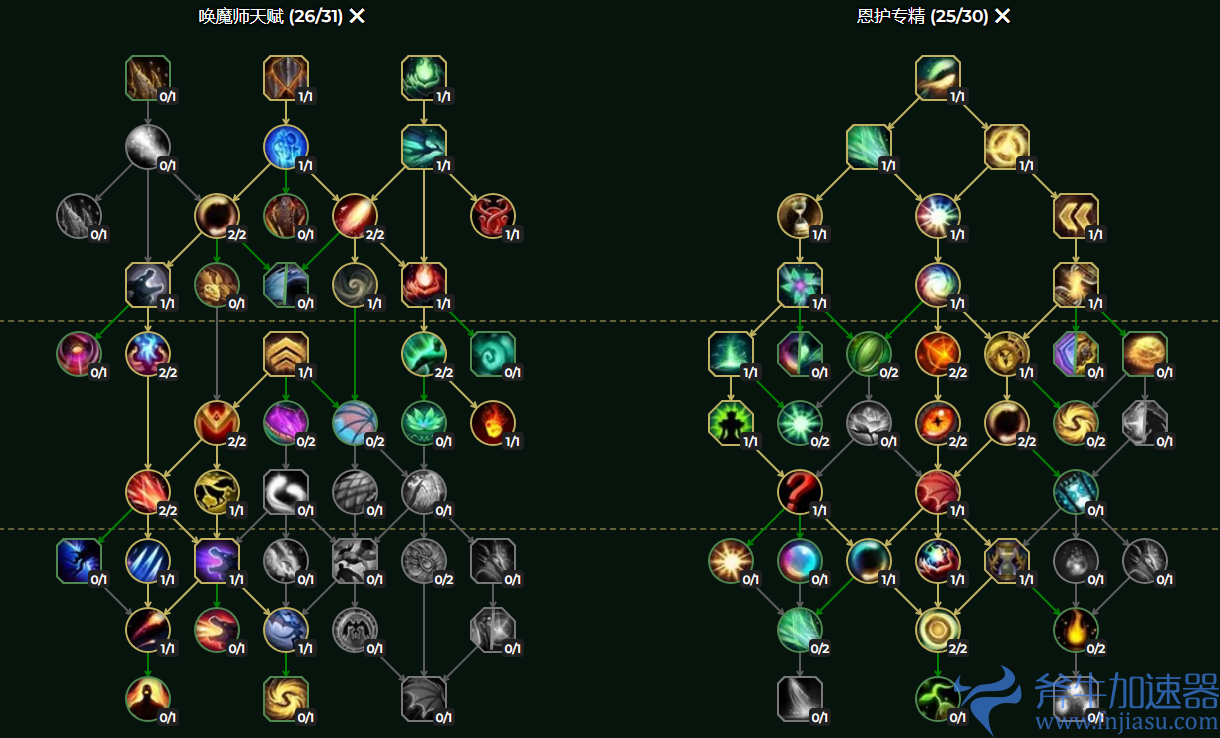Click the red bat-wing talent node
Viewport: 1220px width, 738px height.
938,491
